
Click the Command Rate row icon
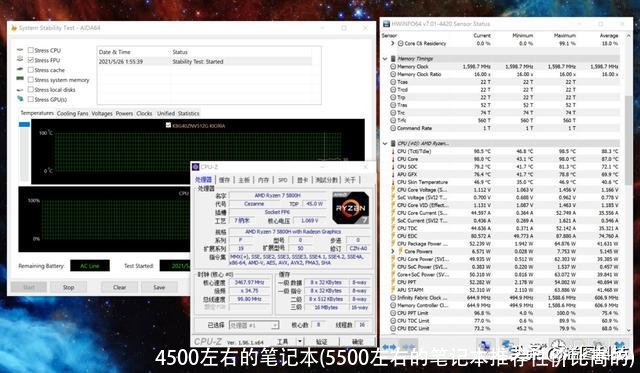tap(393, 128)
